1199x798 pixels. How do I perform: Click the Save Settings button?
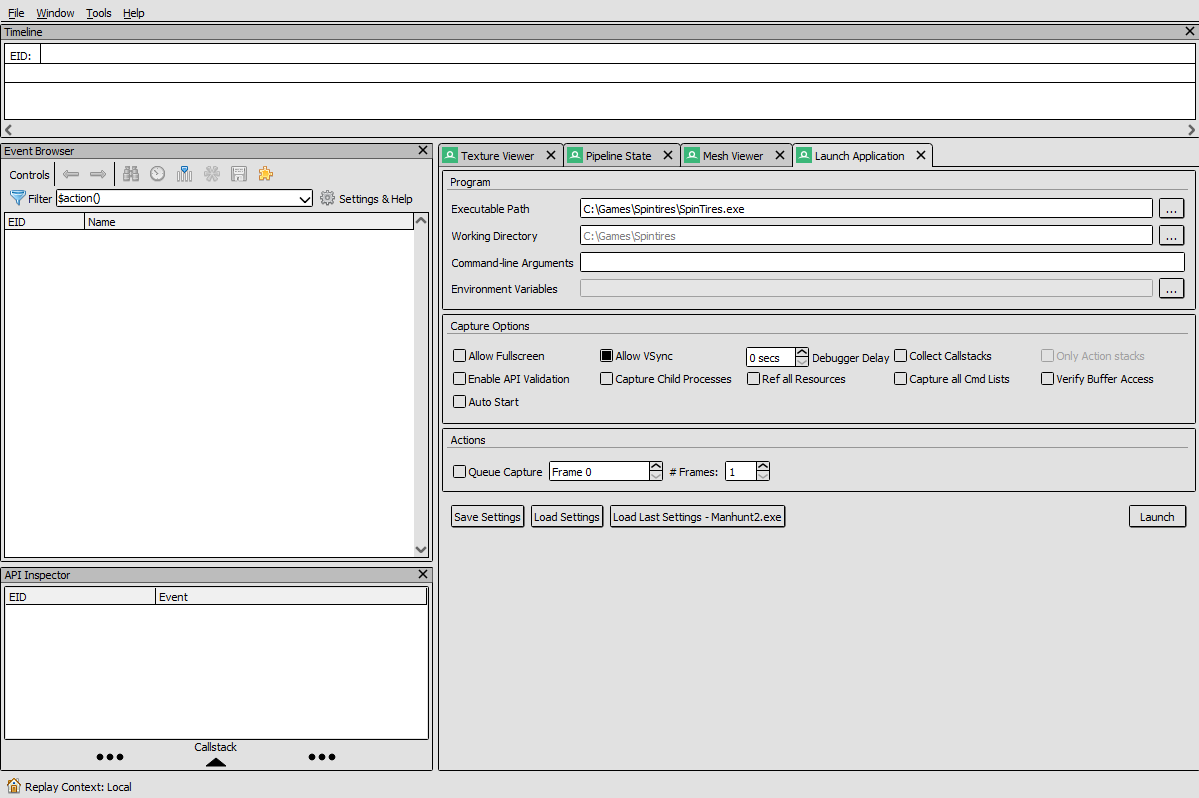coord(487,517)
